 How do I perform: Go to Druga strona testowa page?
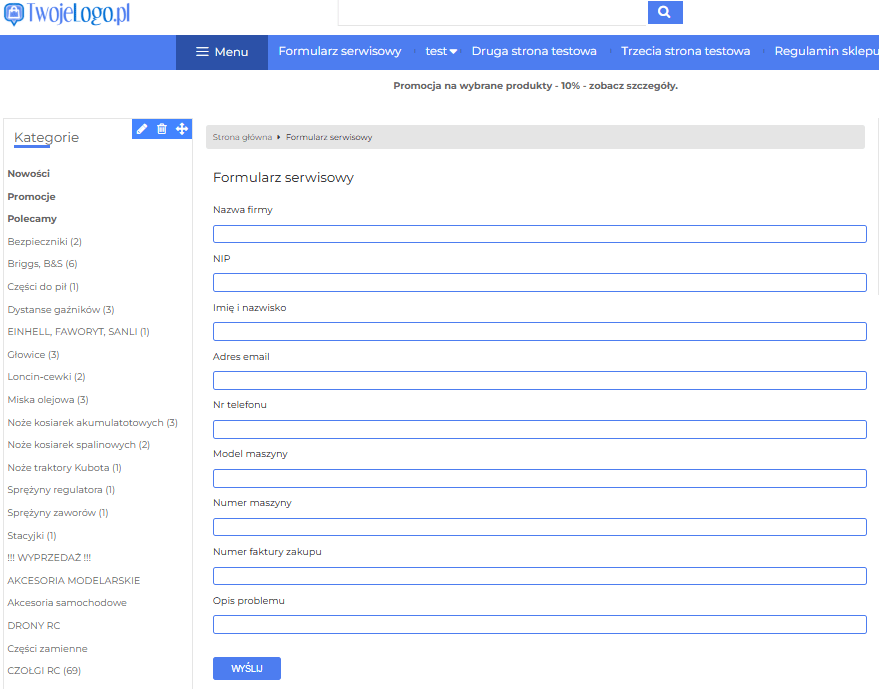pyautogui.click(x=534, y=52)
